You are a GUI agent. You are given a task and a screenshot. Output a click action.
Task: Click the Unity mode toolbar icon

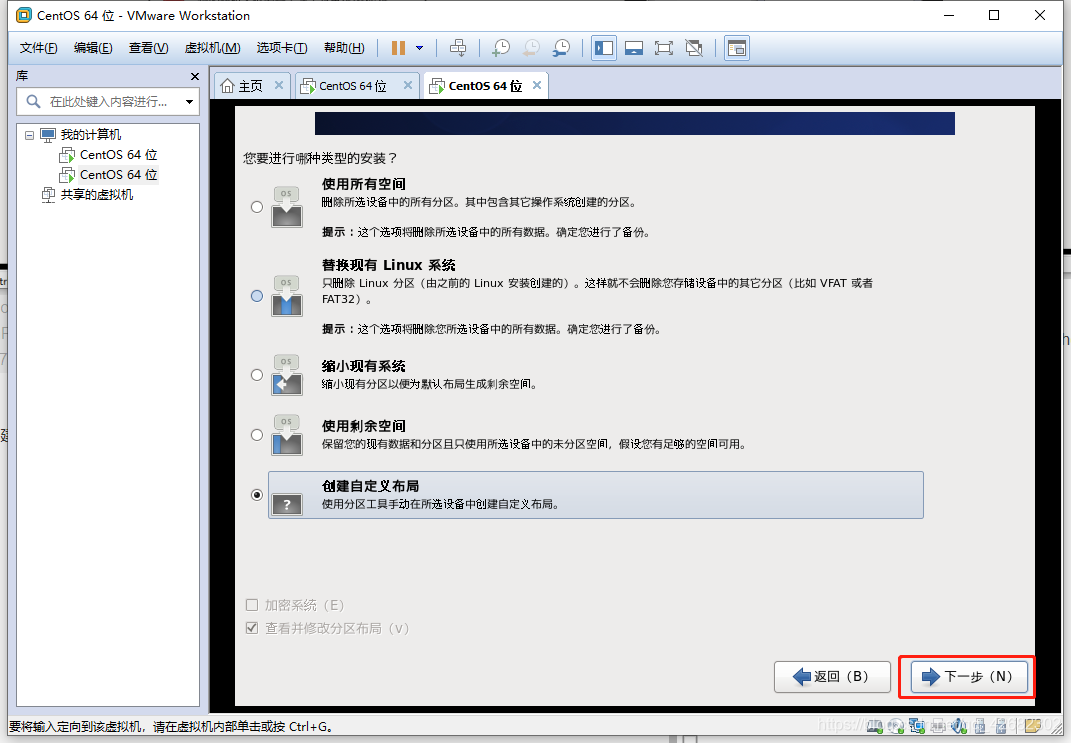694,48
